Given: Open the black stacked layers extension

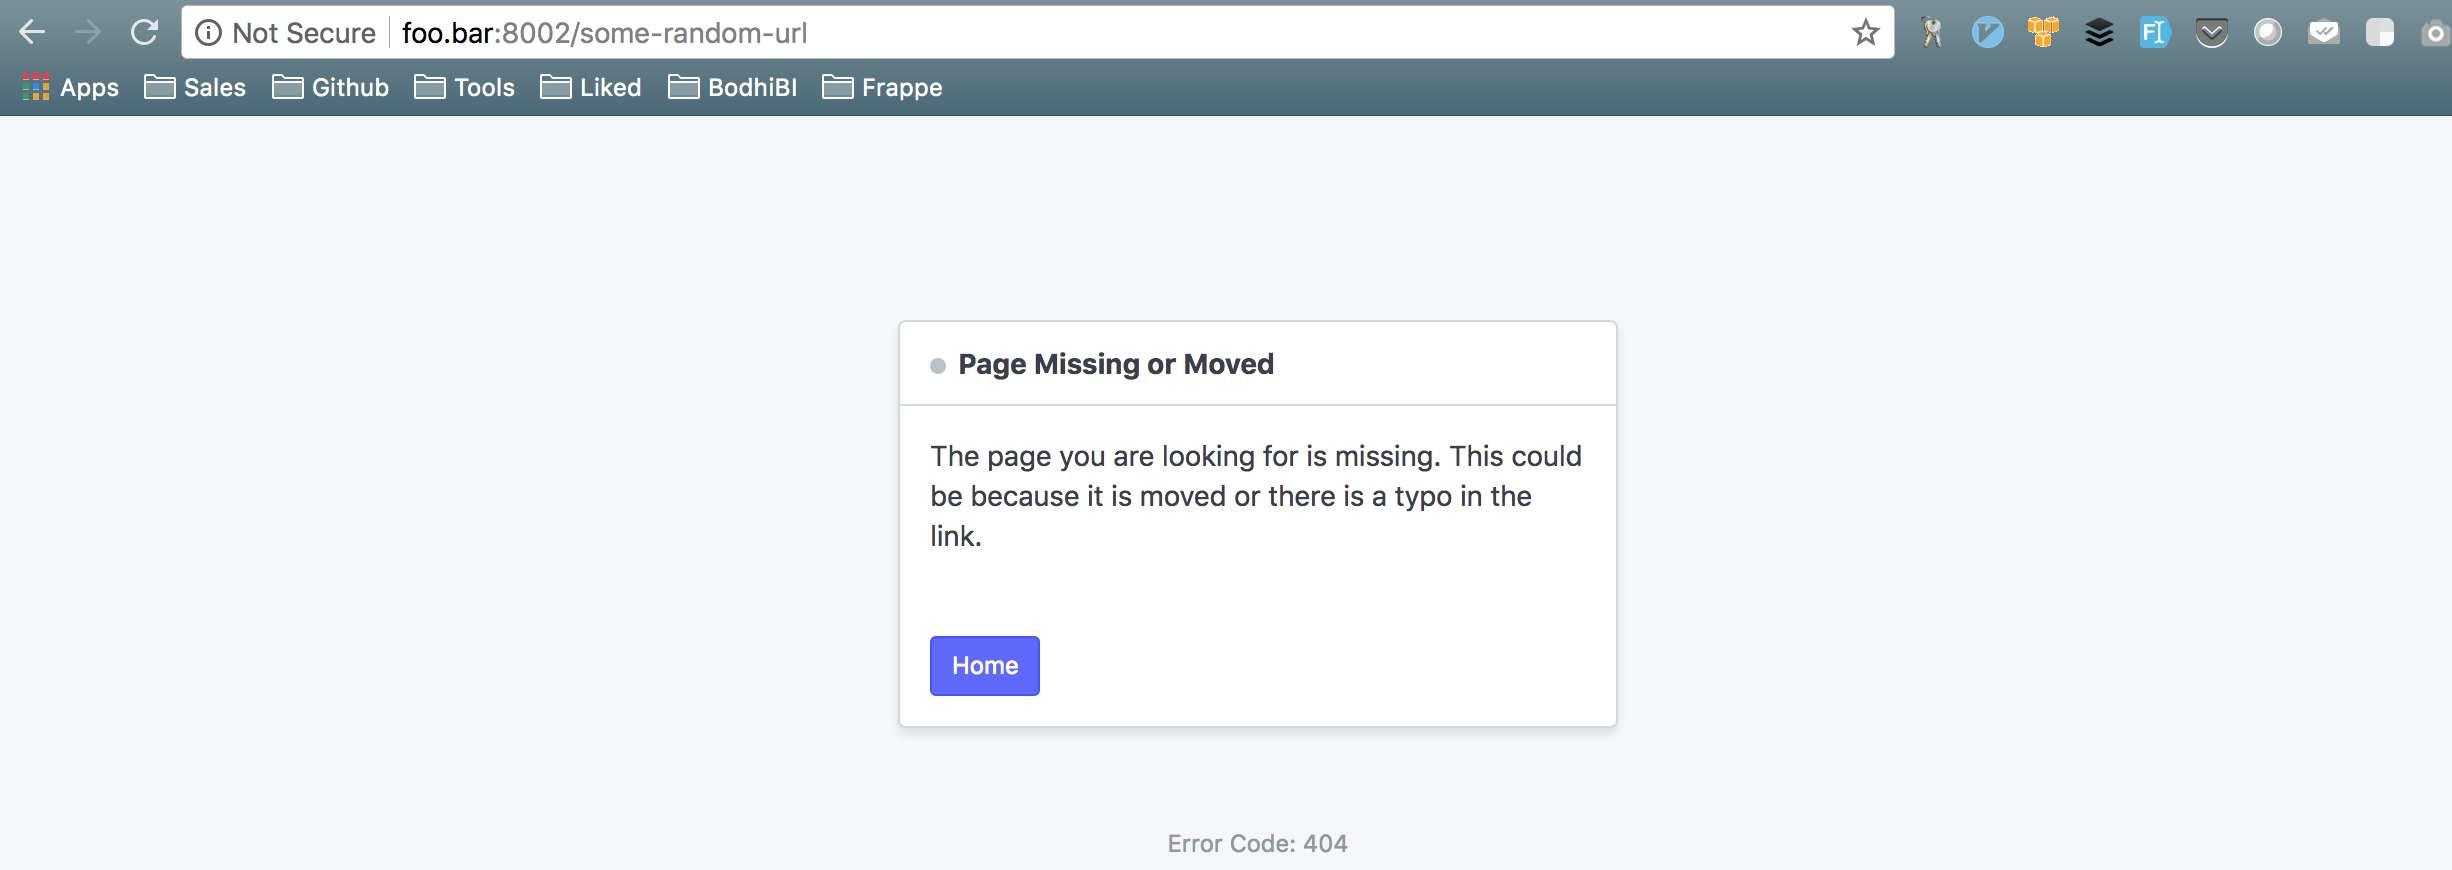Looking at the screenshot, I should click(2100, 33).
